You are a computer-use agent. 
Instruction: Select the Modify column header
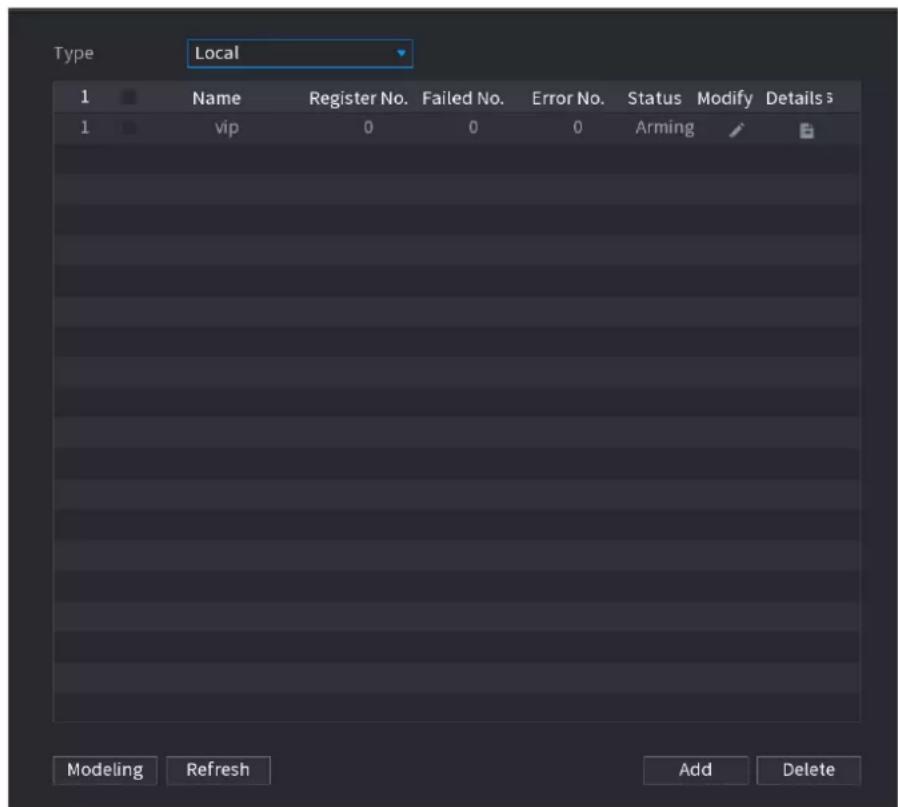724,98
